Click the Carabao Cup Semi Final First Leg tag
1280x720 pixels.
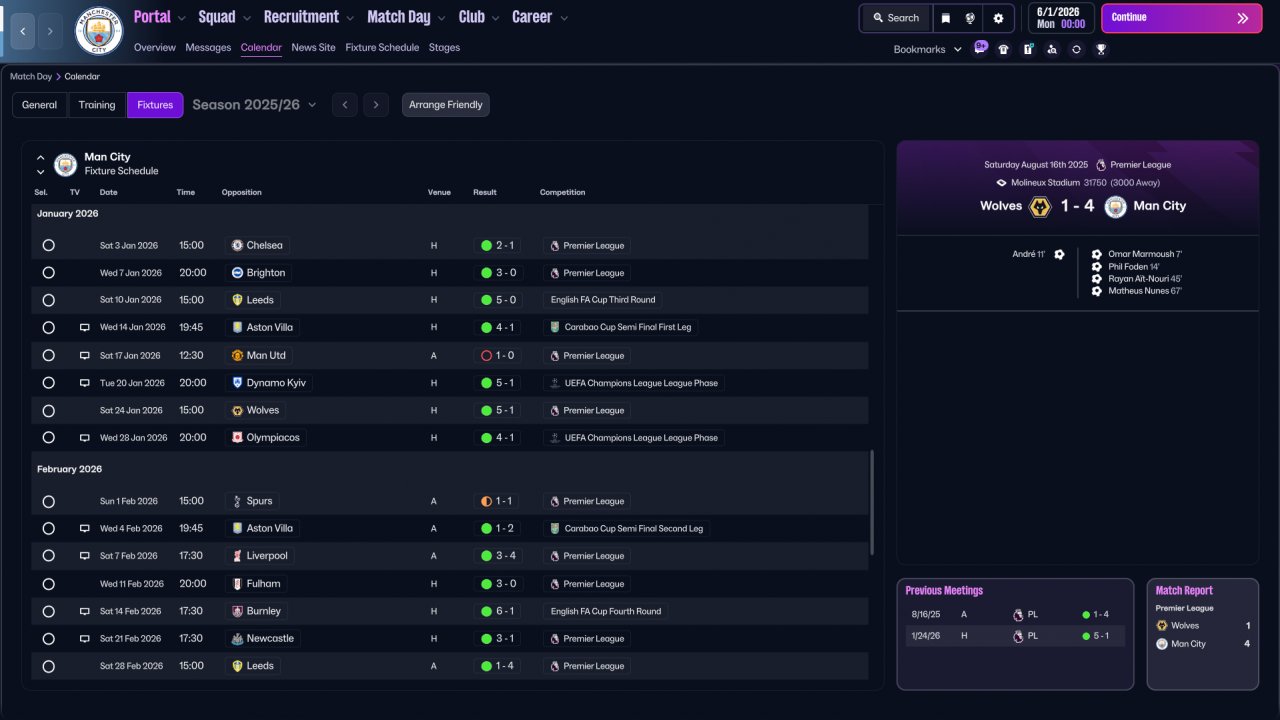point(621,328)
